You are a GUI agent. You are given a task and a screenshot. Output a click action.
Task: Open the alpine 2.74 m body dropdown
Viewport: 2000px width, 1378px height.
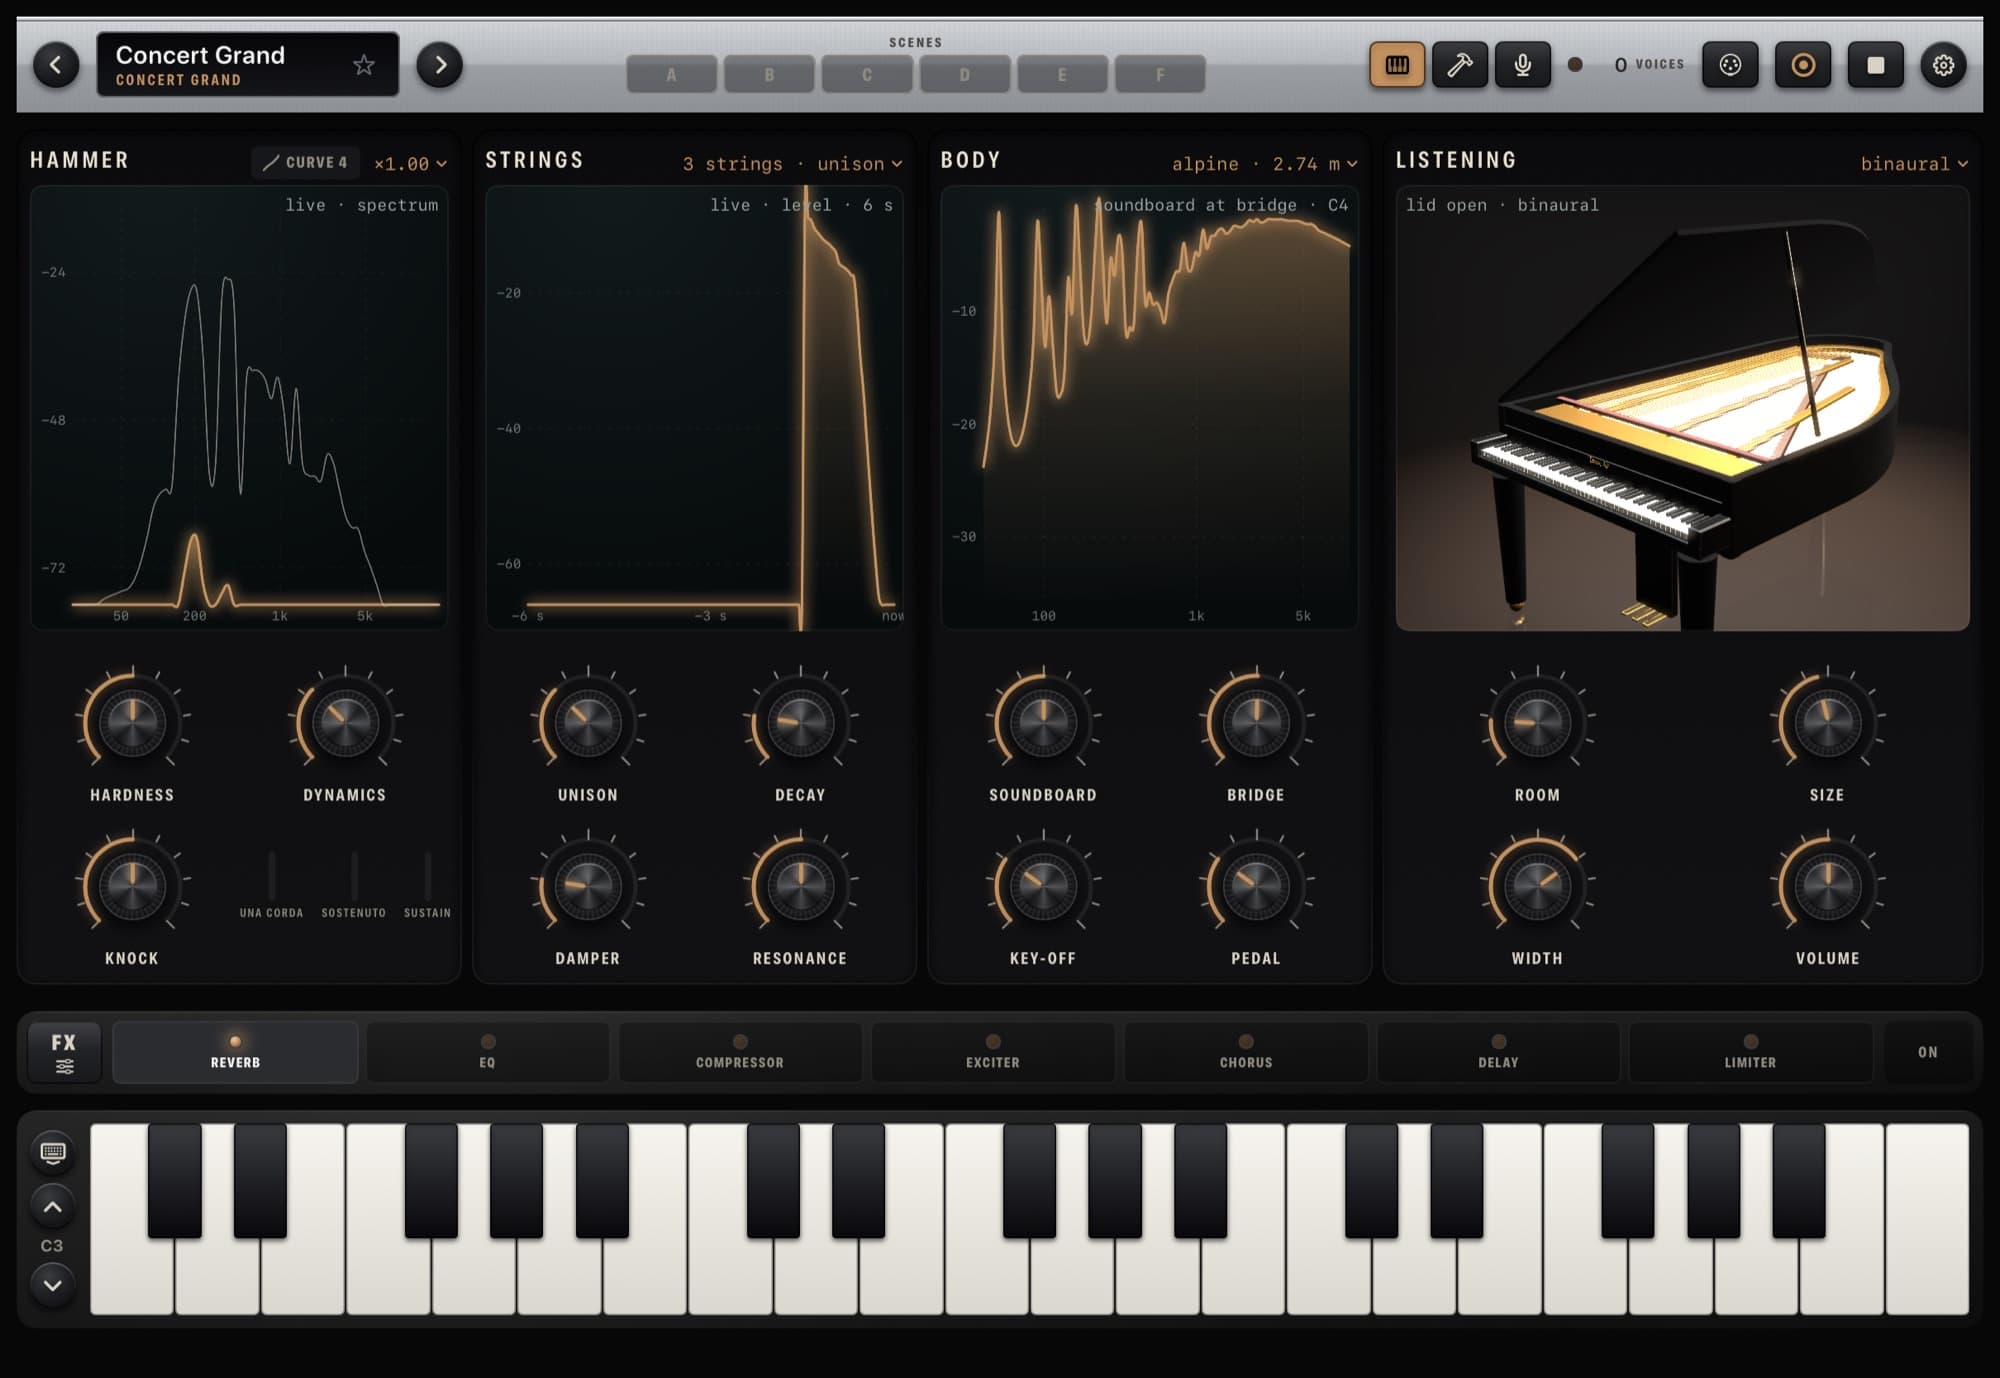point(1264,163)
